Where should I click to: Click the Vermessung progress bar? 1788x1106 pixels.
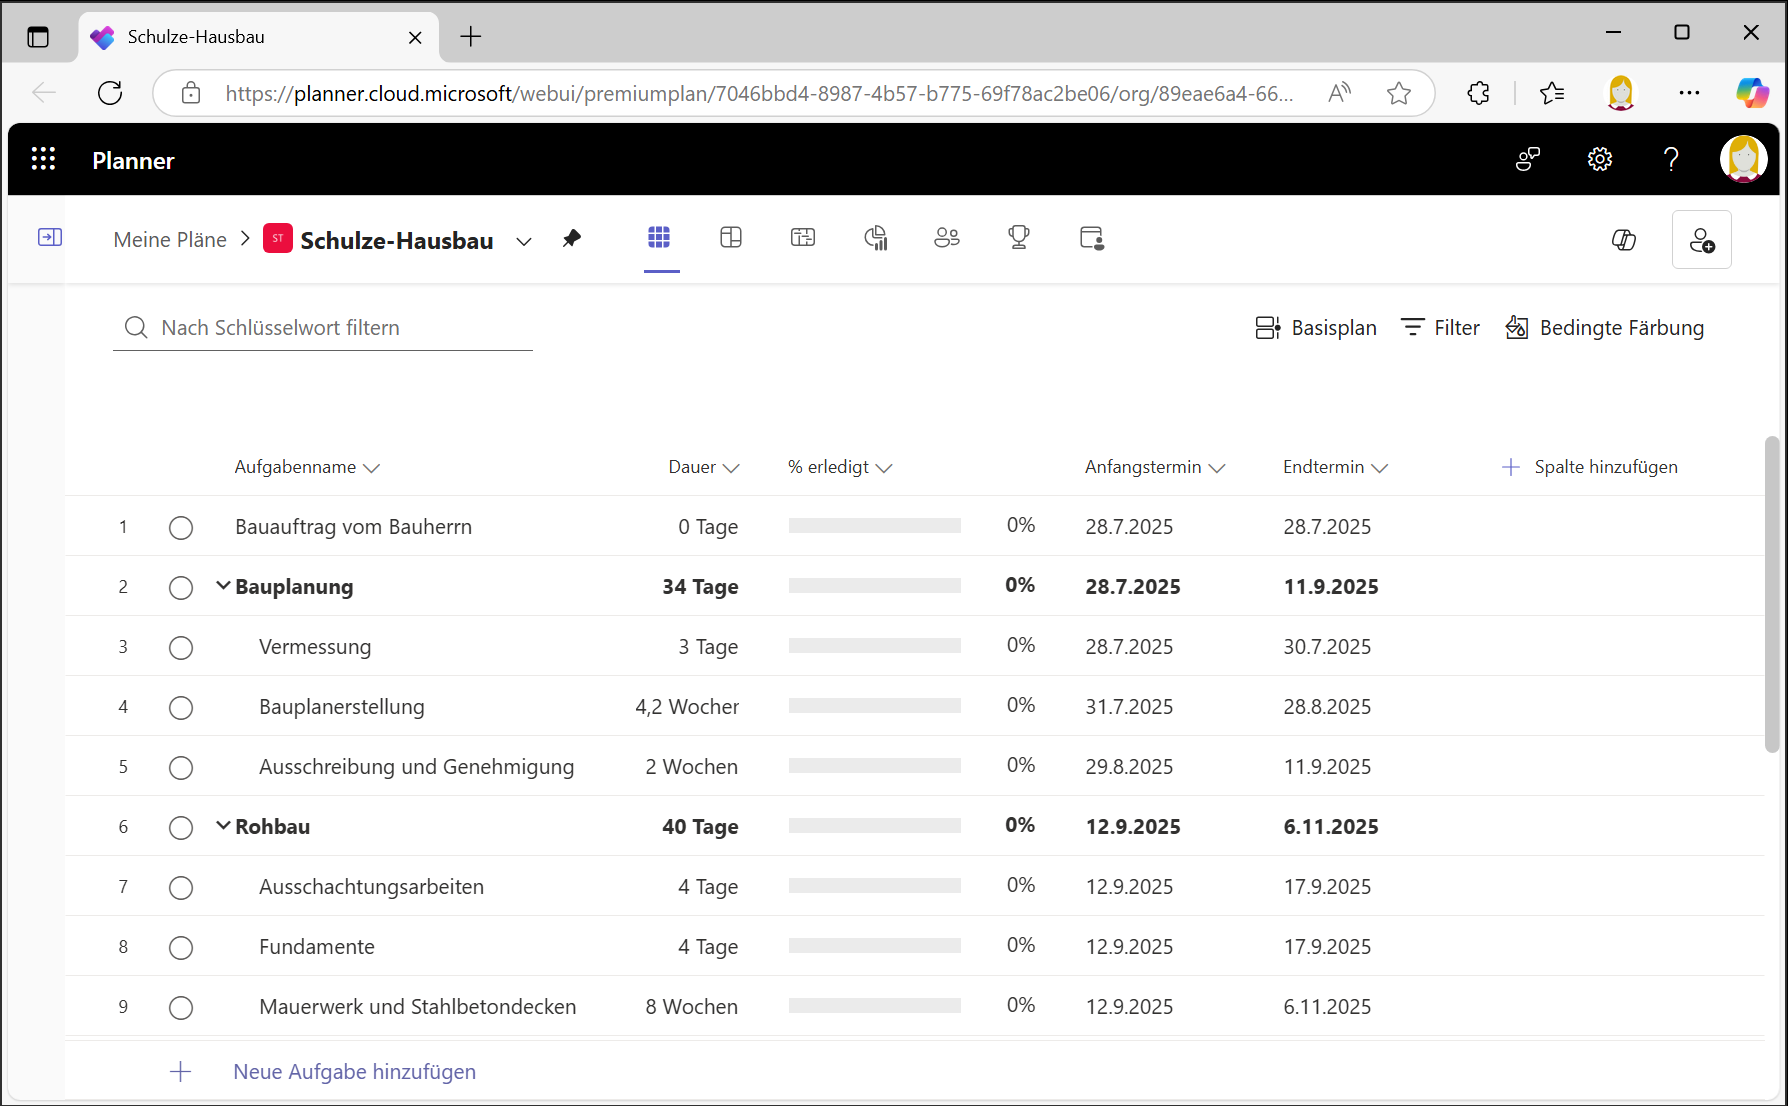click(x=875, y=646)
